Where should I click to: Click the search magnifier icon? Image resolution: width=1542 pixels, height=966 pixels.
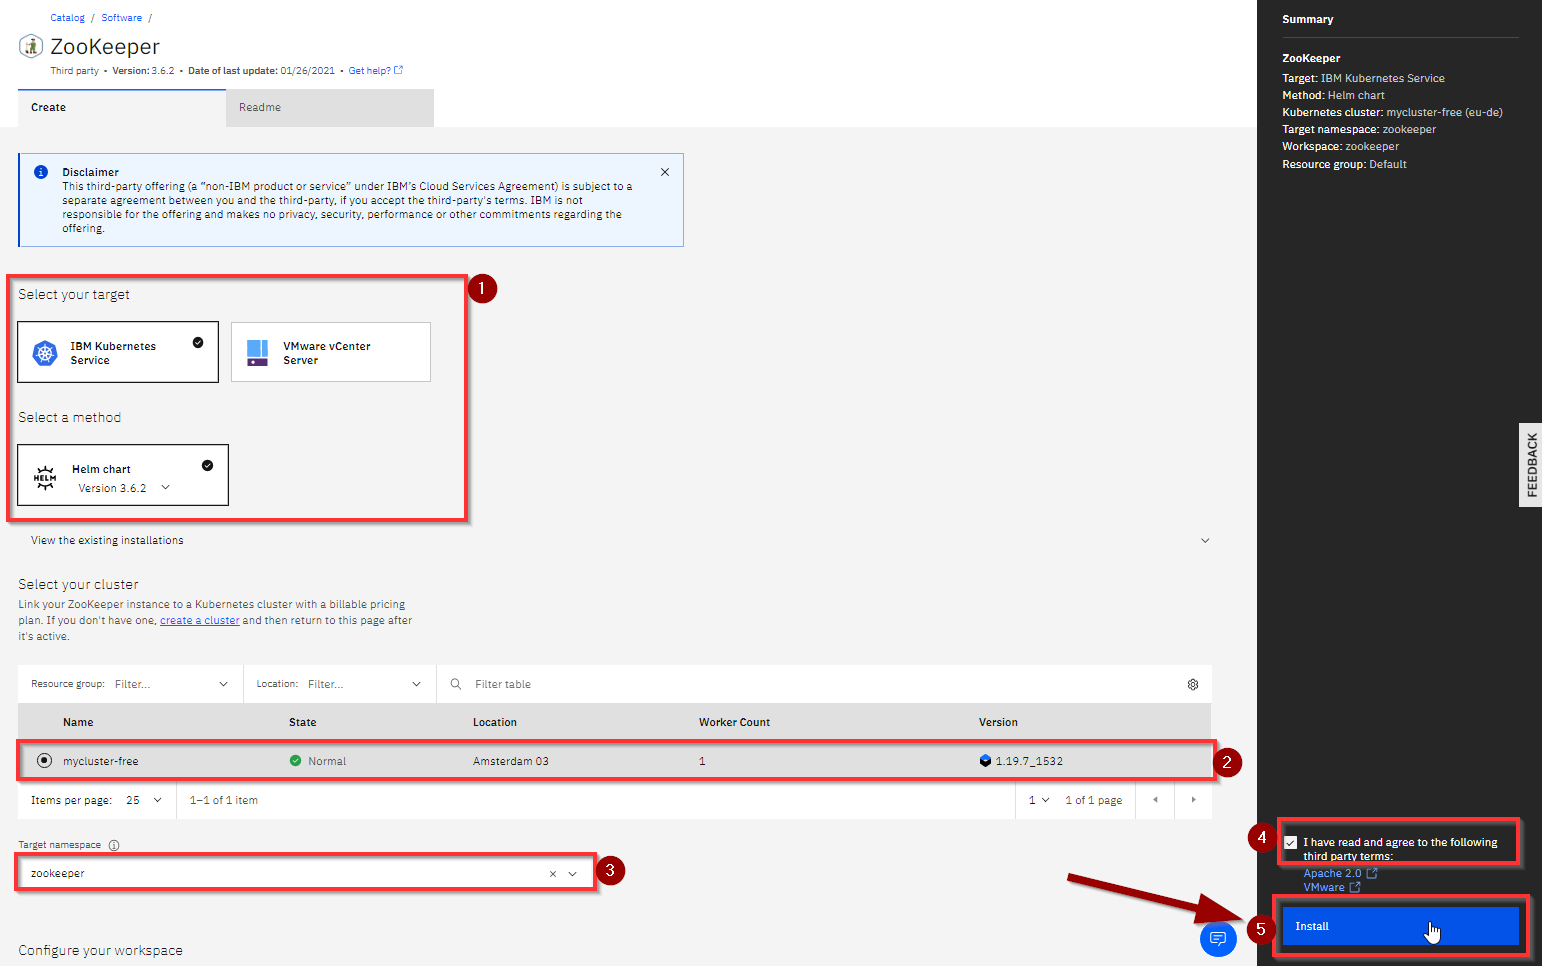point(456,684)
